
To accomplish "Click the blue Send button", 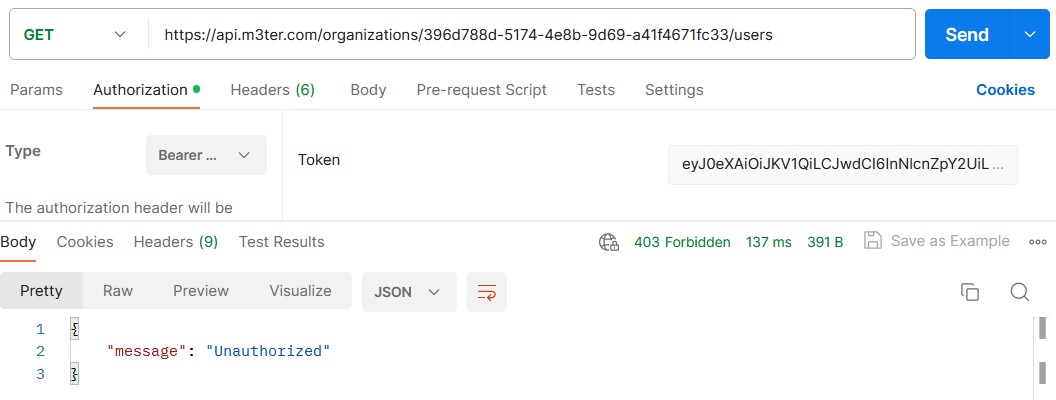I will [x=967, y=34].
